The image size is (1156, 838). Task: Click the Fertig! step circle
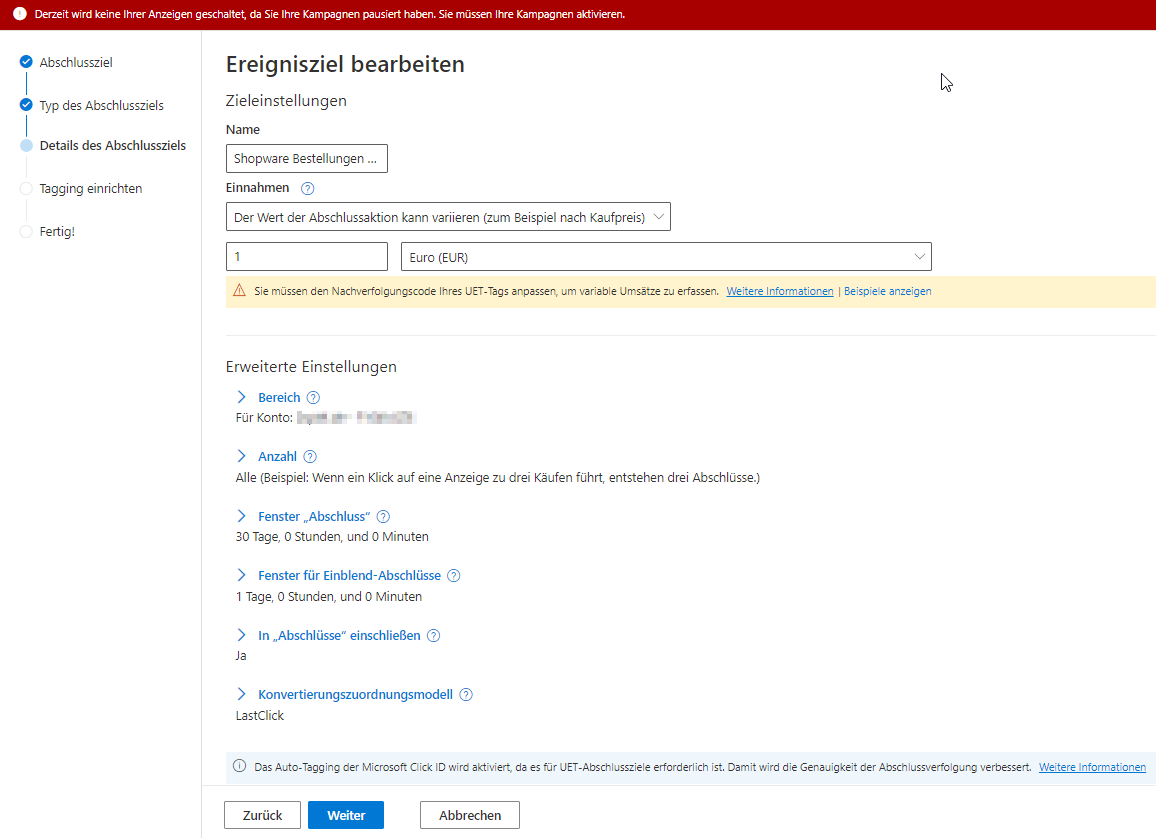click(x=26, y=231)
